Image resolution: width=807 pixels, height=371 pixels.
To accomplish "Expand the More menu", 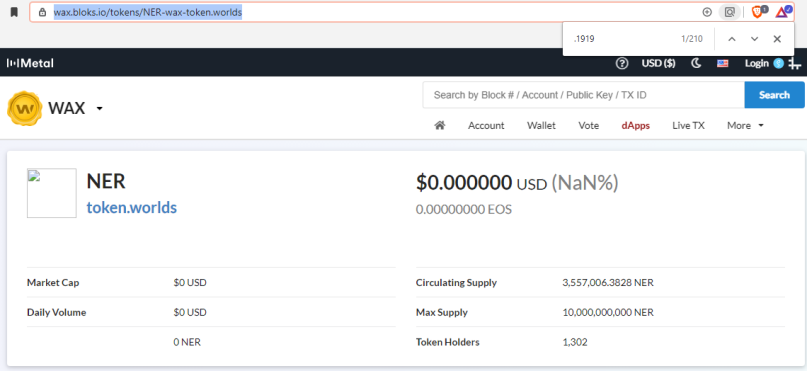I will click(x=745, y=126).
